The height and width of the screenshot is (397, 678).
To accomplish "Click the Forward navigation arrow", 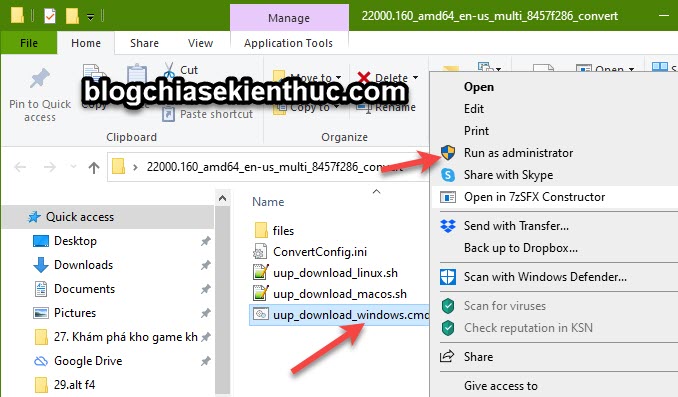I will pyautogui.click(x=50, y=167).
